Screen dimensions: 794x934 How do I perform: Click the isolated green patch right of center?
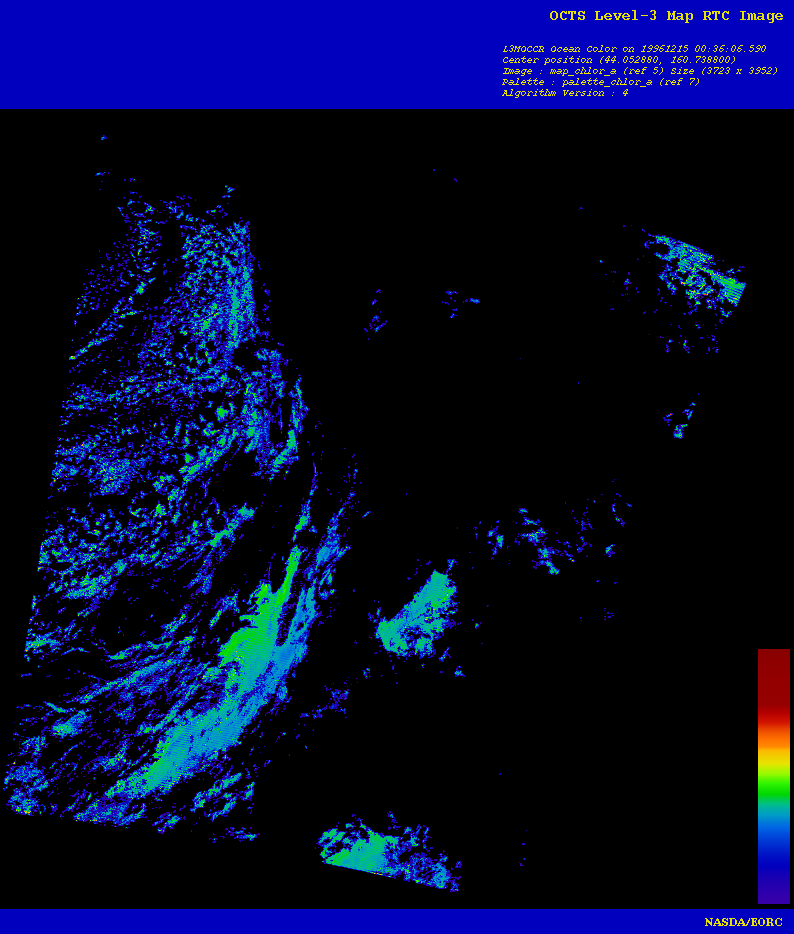coord(418,612)
